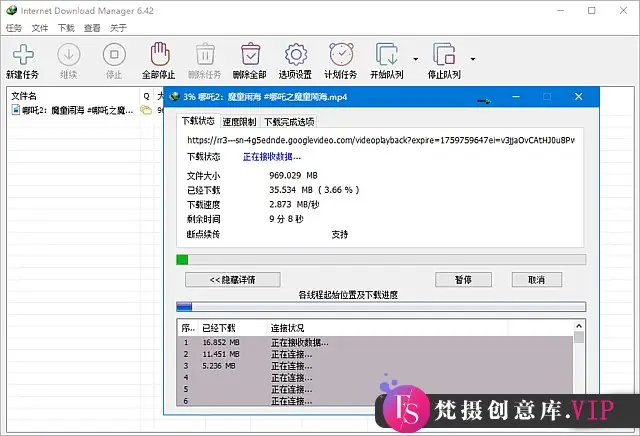Open the 计划任务 scheduler clock icon
This screenshot has height=436, width=640.
[x=341, y=54]
